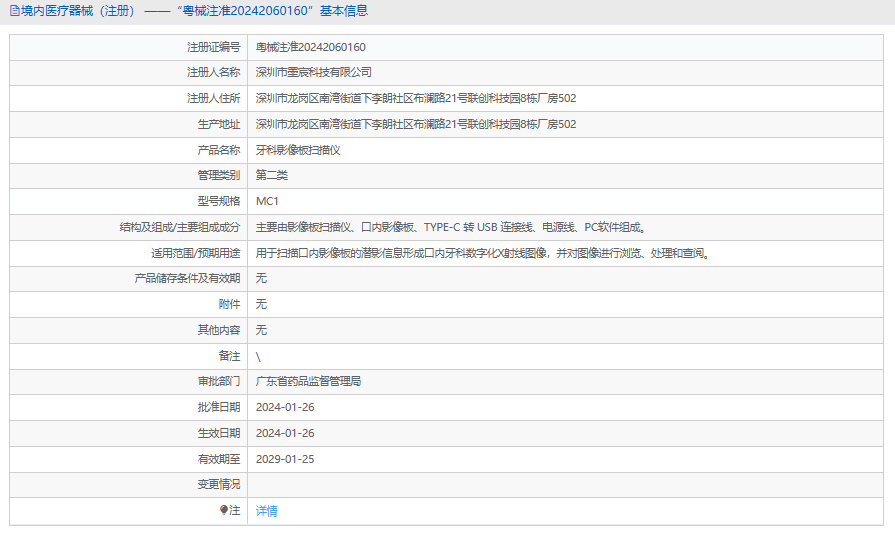Click the 生效日期 label
This screenshot has width=895, height=535.
219,433
